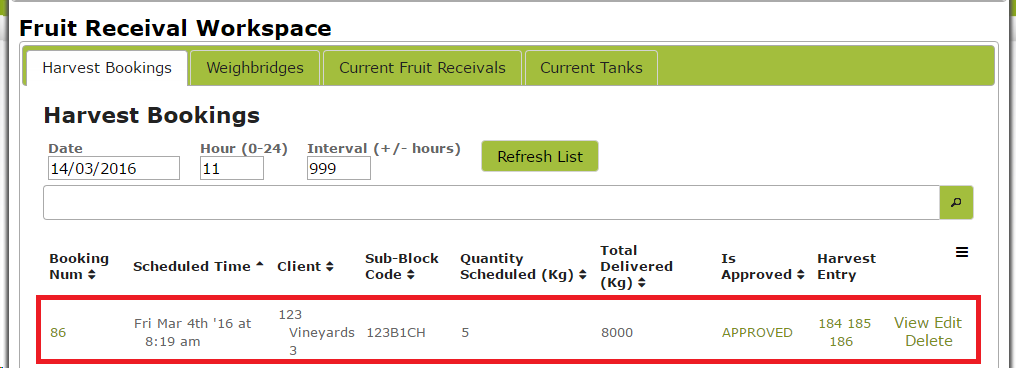Focus the Date input field

point(114,168)
